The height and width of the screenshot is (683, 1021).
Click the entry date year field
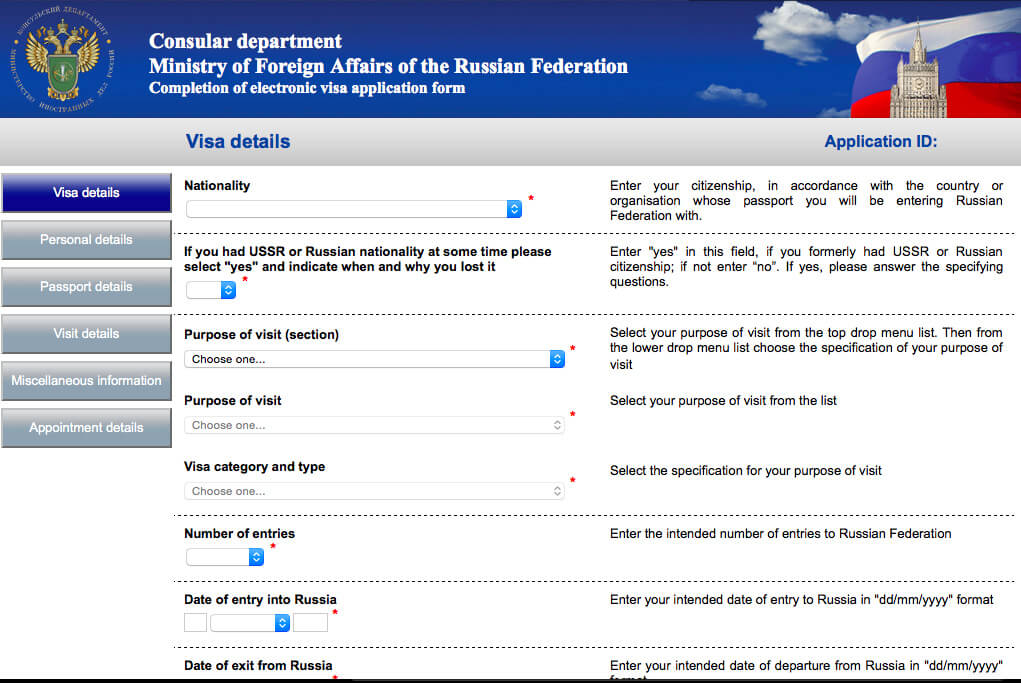(x=310, y=622)
